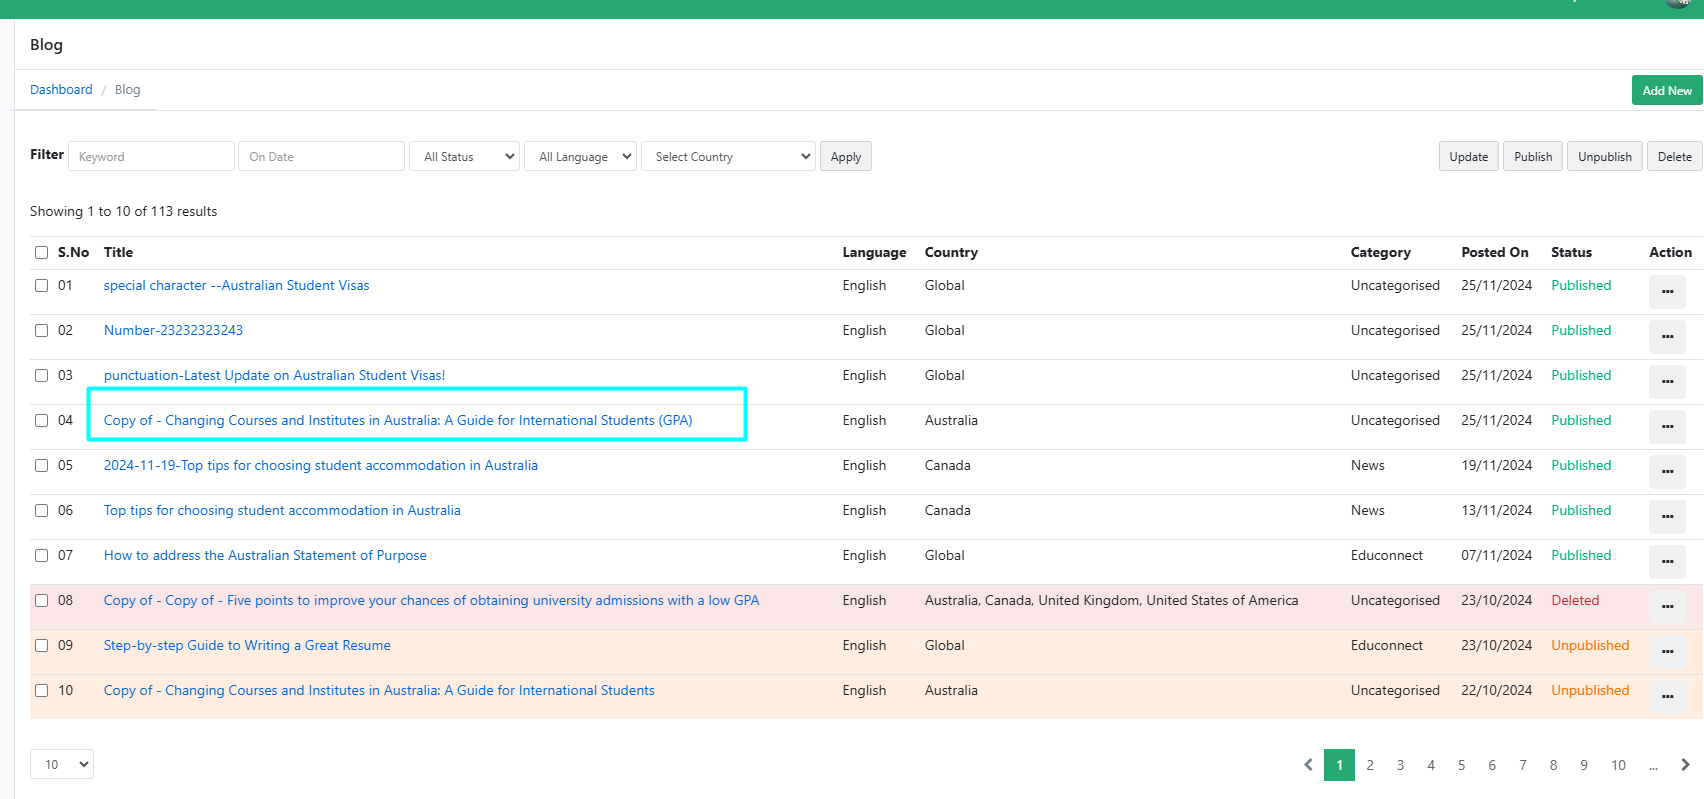The height and width of the screenshot is (799, 1704).
Task: Open action menu for deleted row 08
Action: 1666,606
